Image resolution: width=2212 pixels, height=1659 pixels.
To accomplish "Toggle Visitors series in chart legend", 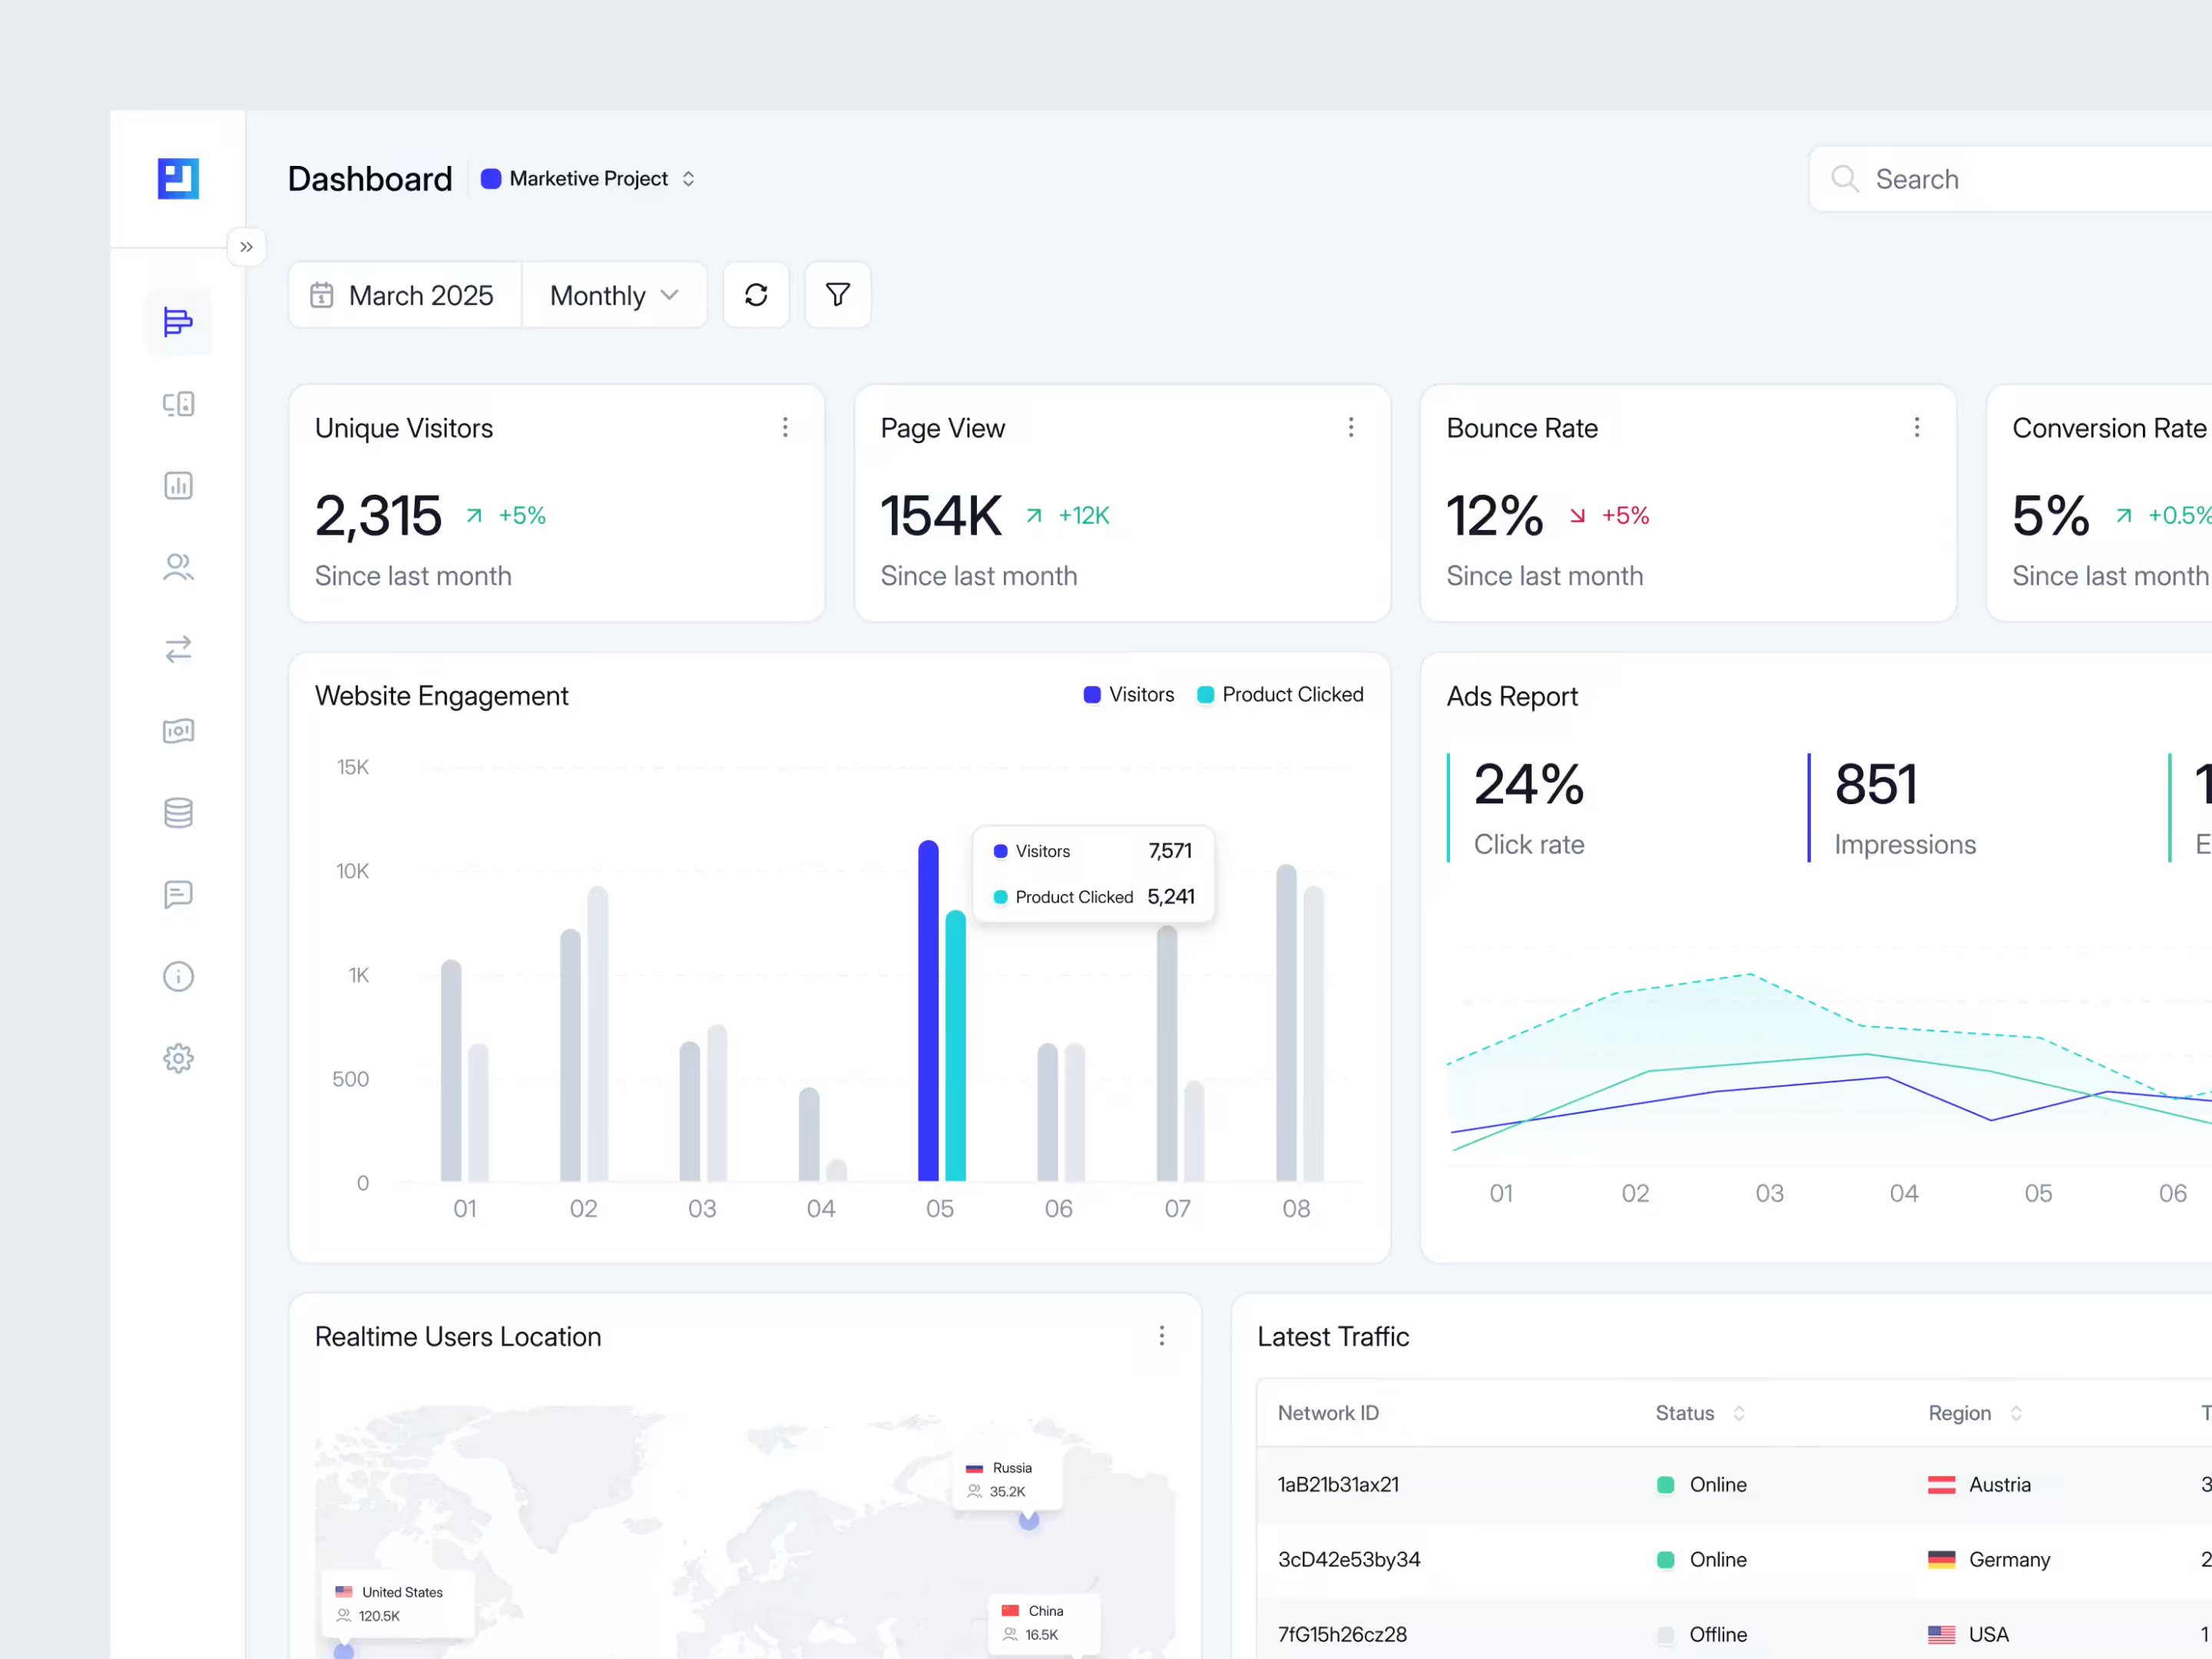I will pos(1129,695).
